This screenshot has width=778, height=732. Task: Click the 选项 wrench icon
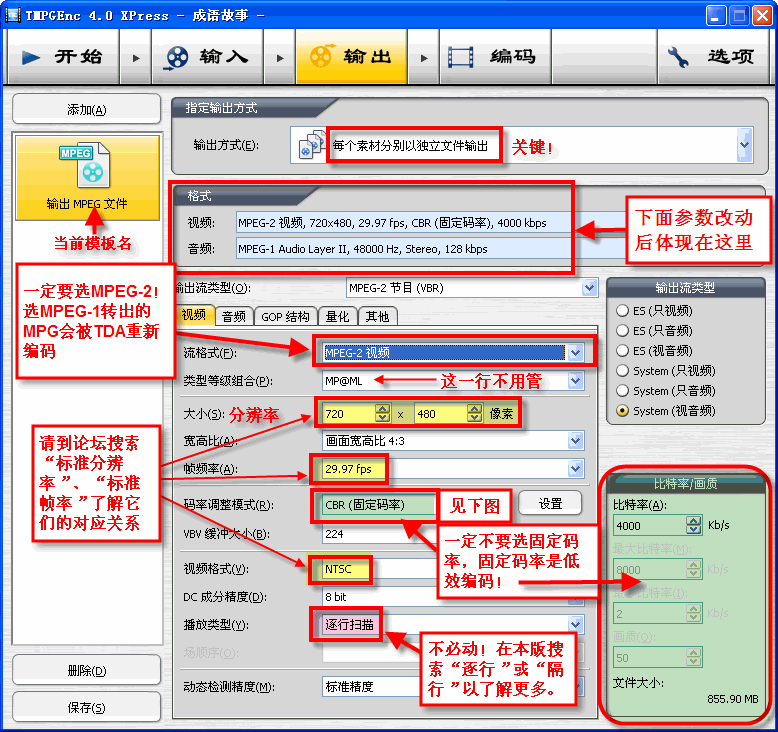click(678, 57)
